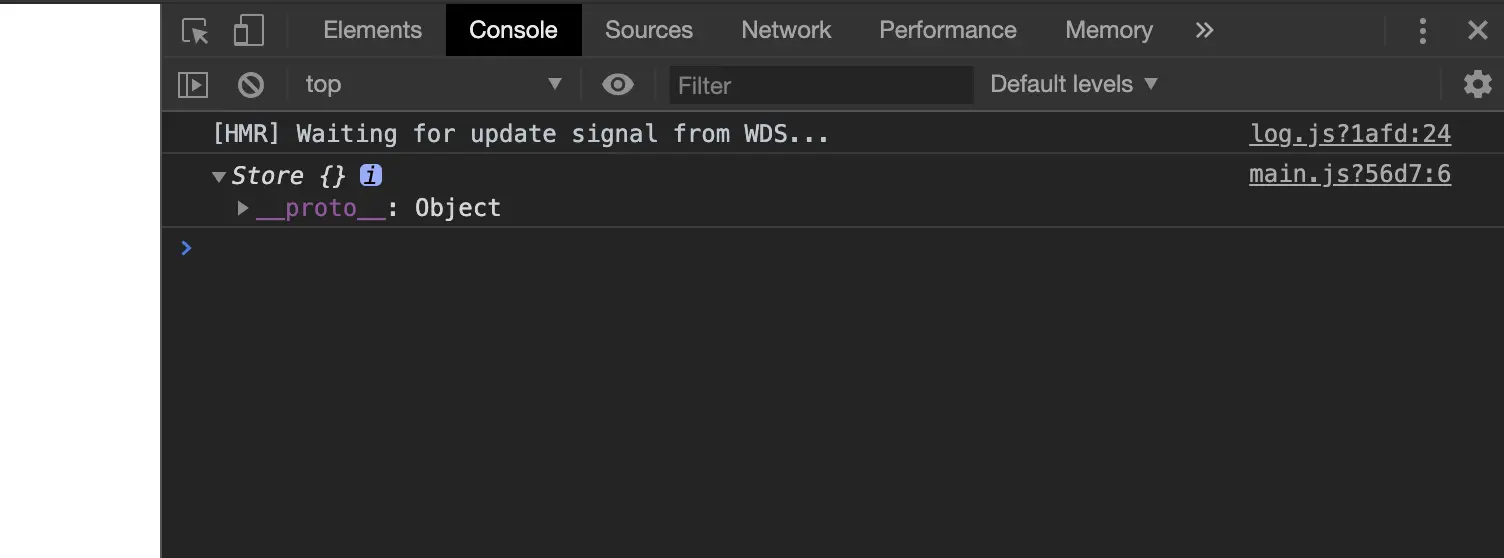
Task: Open the console settings gear
Action: pyautogui.click(x=1477, y=85)
